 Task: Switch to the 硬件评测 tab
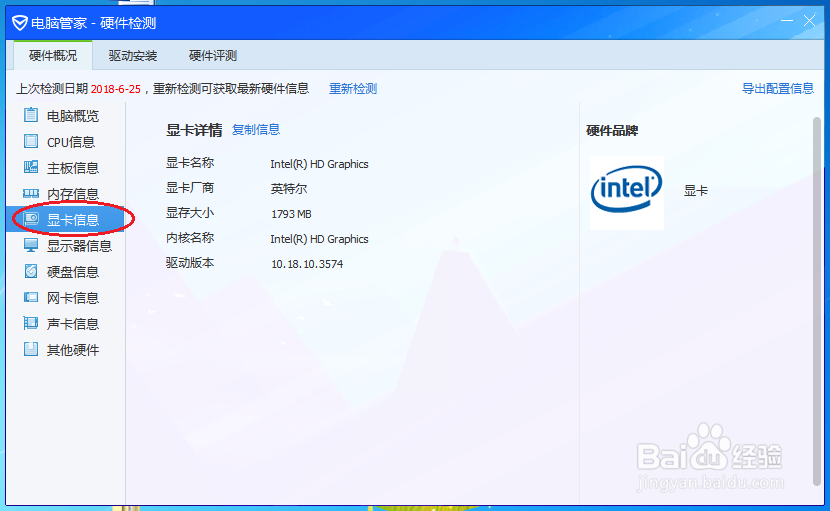tap(213, 56)
